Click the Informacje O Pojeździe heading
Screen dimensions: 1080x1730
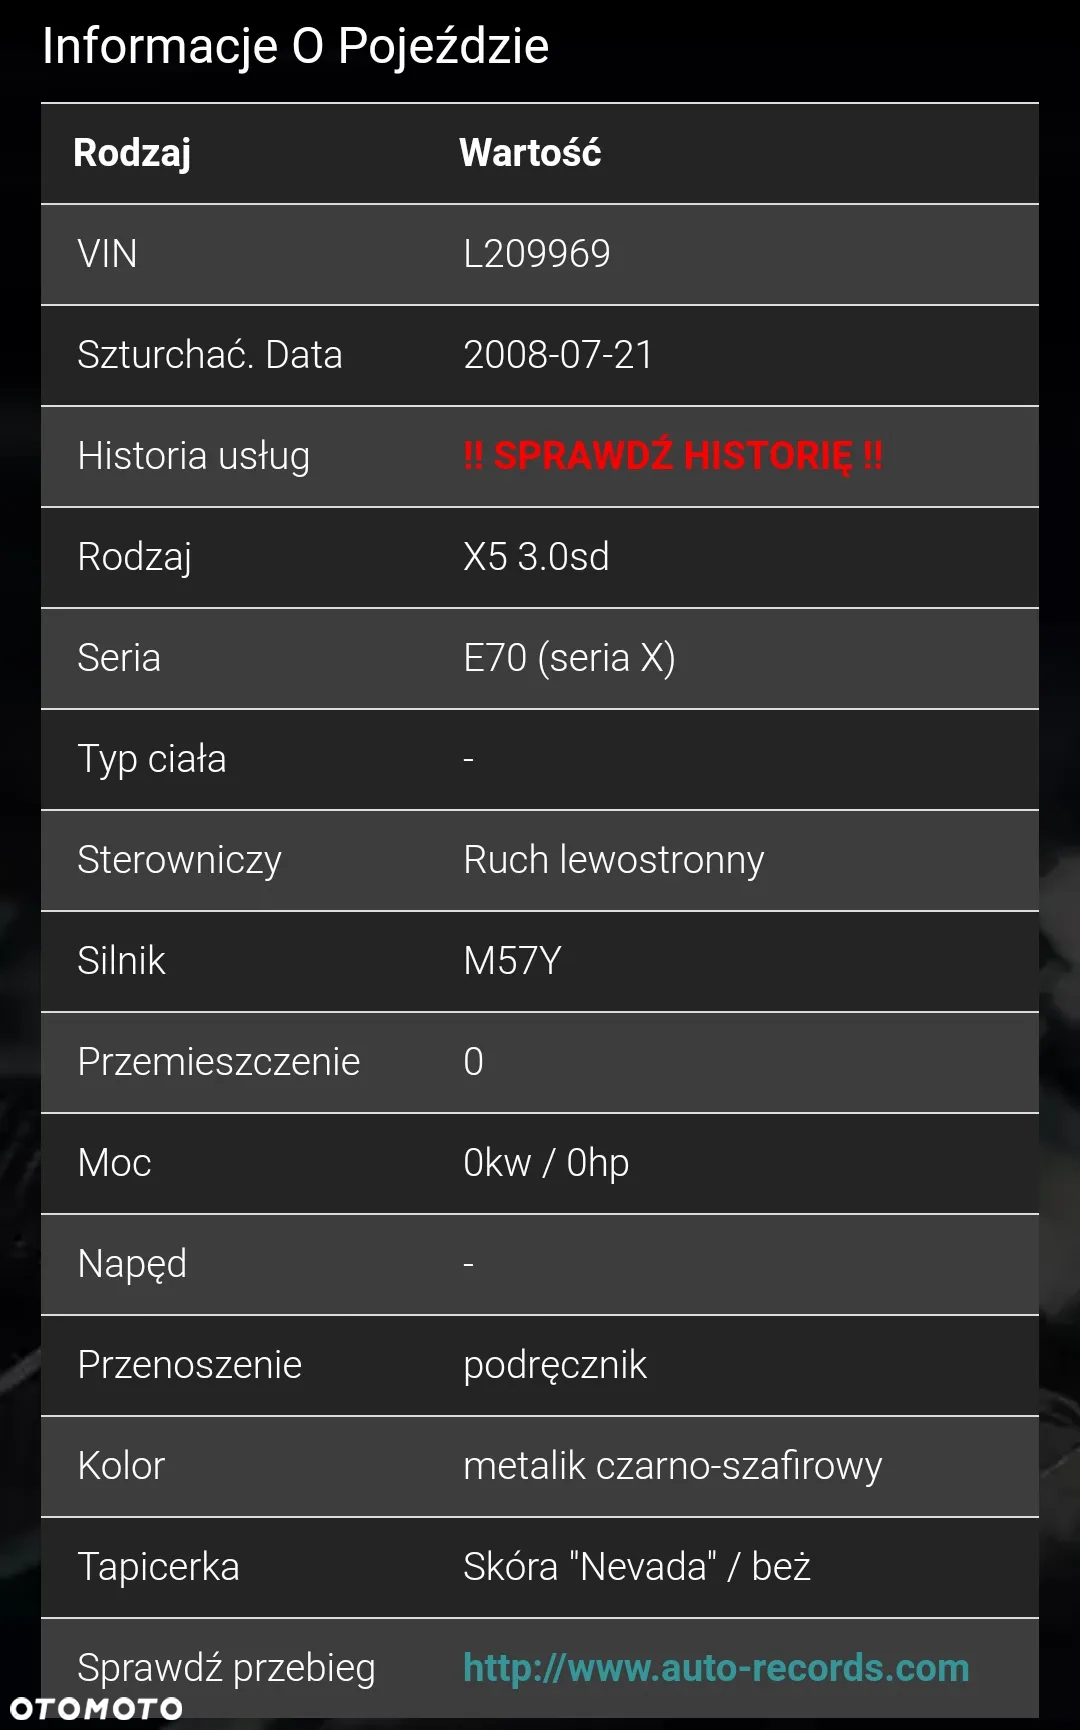coord(296,46)
